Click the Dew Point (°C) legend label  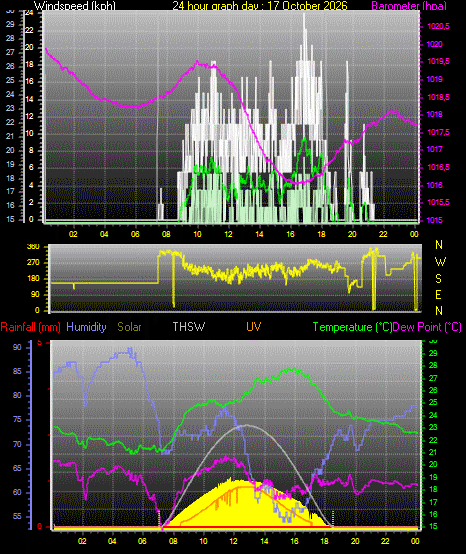pyautogui.click(x=427, y=327)
